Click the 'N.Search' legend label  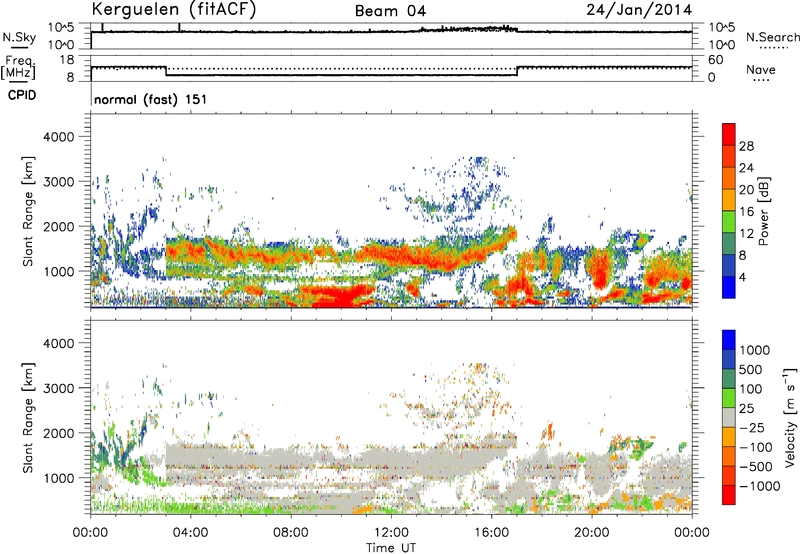click(772, 37)
